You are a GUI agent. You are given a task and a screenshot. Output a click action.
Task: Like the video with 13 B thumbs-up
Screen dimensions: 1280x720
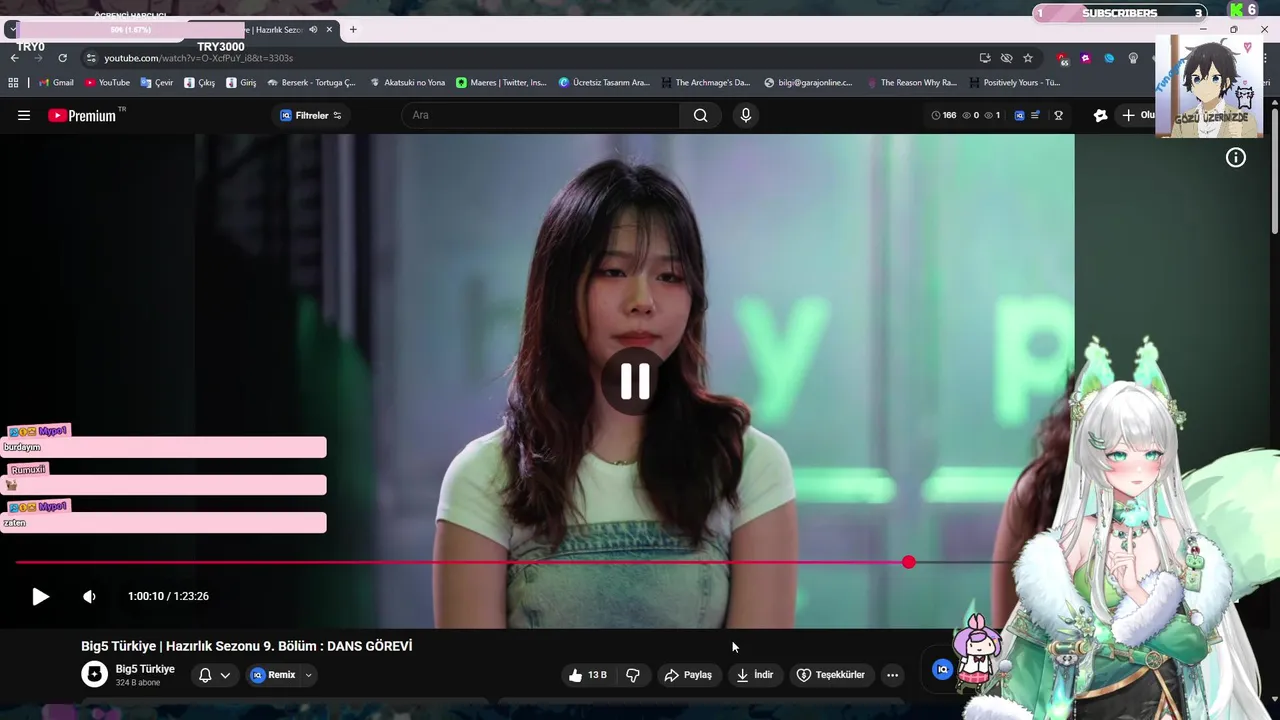coord(588,675)
